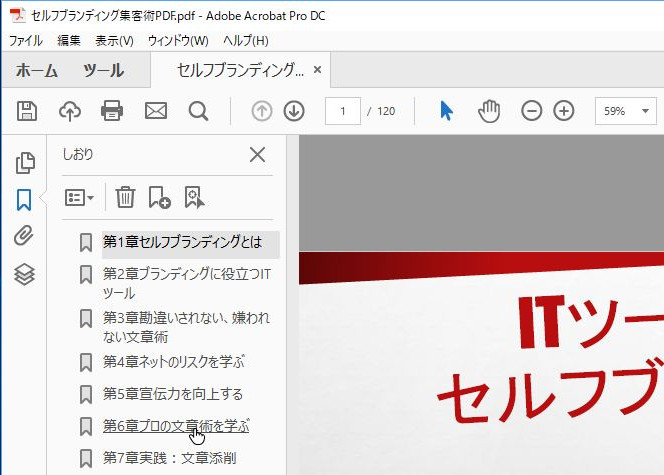Print the document using printer icon

pos(112,111)
